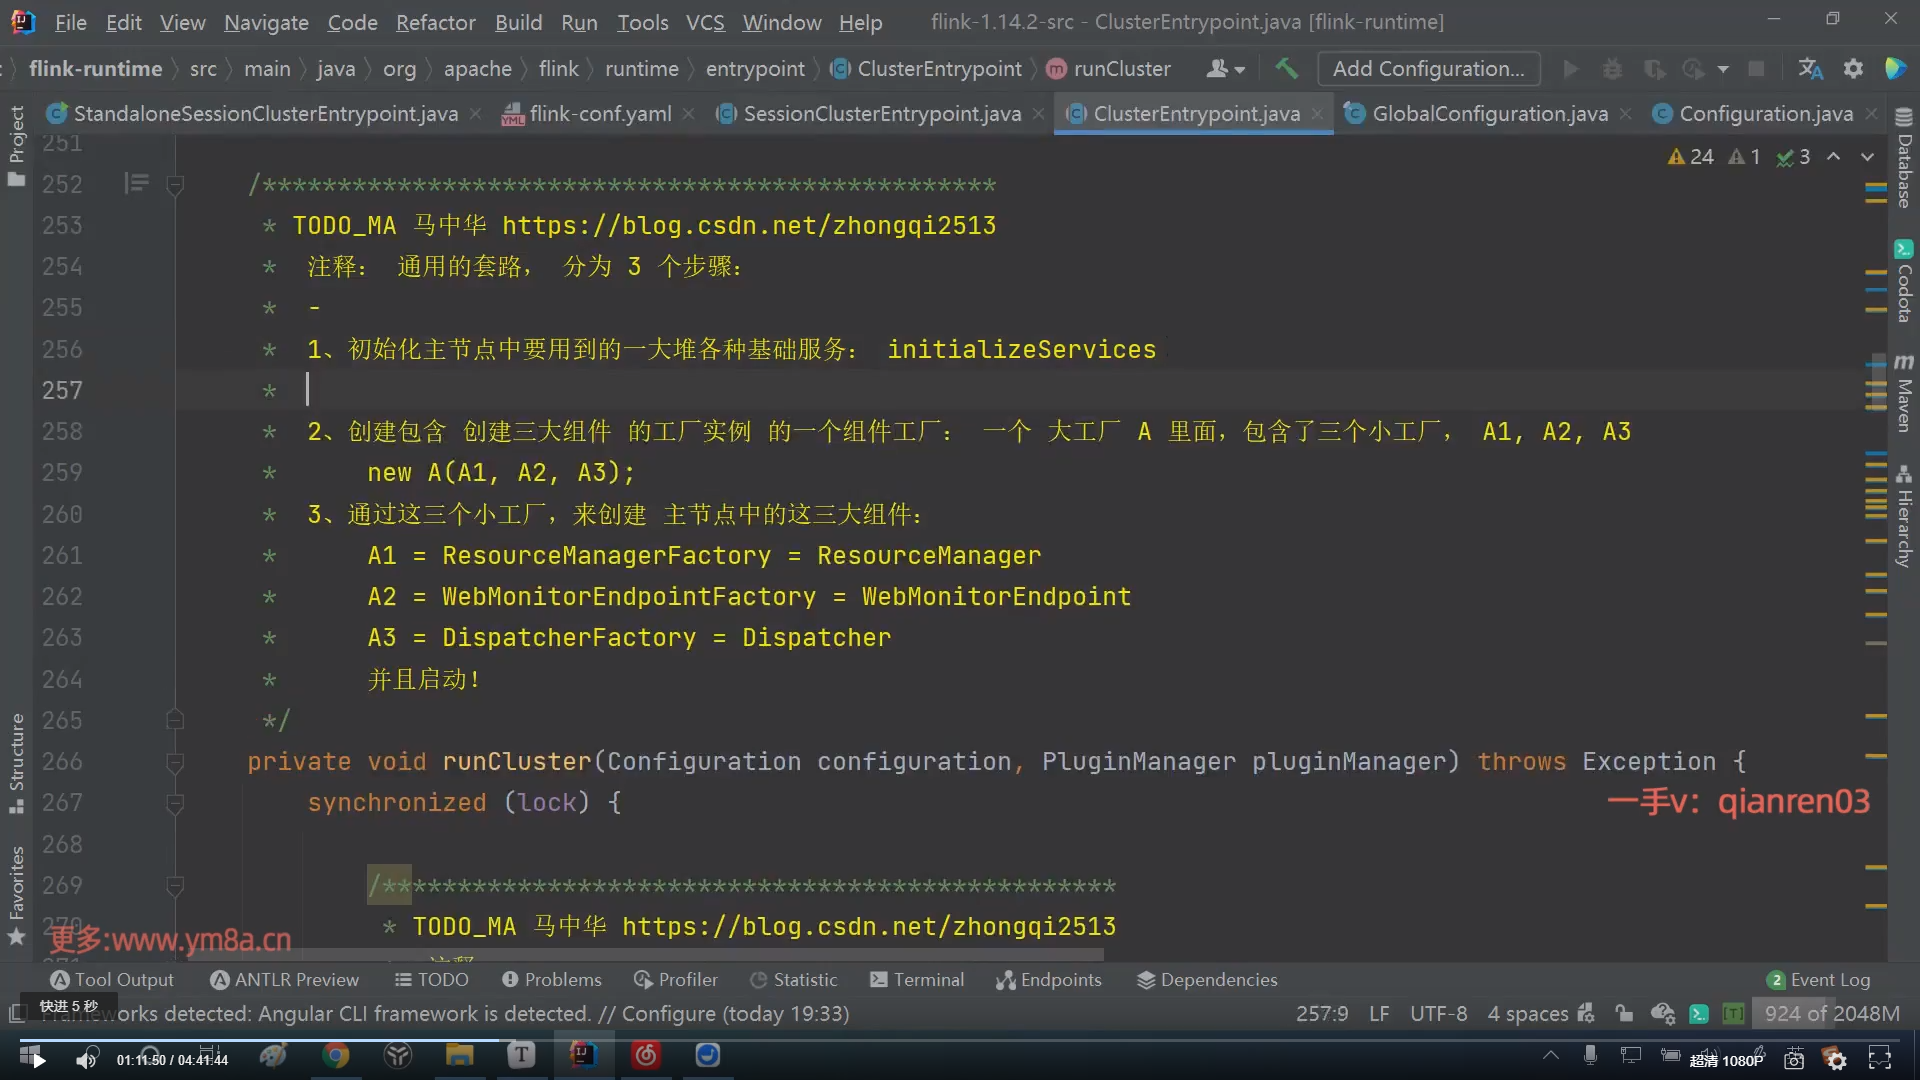Click the Add Configuration button
Screen dimensions: 1920x1080
pos(1428,68)
